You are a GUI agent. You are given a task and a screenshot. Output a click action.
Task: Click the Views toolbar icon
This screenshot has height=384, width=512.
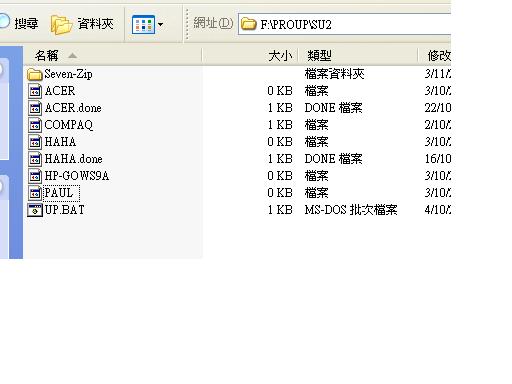coord(143,24)
